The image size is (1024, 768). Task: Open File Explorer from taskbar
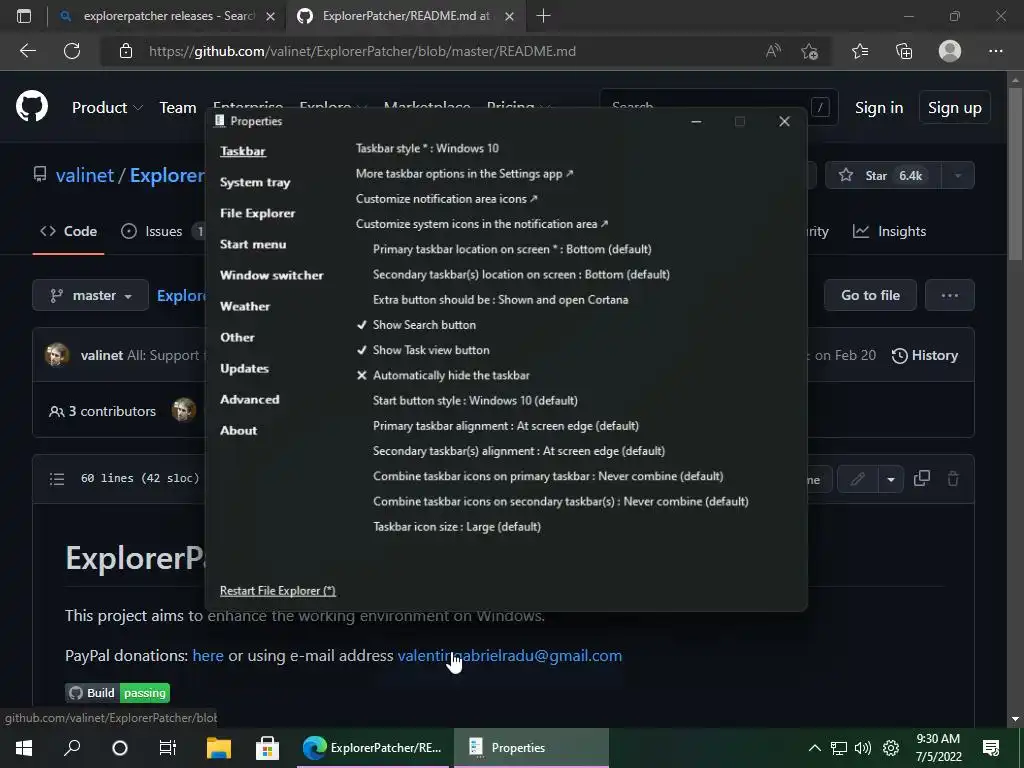coord(219,748)
